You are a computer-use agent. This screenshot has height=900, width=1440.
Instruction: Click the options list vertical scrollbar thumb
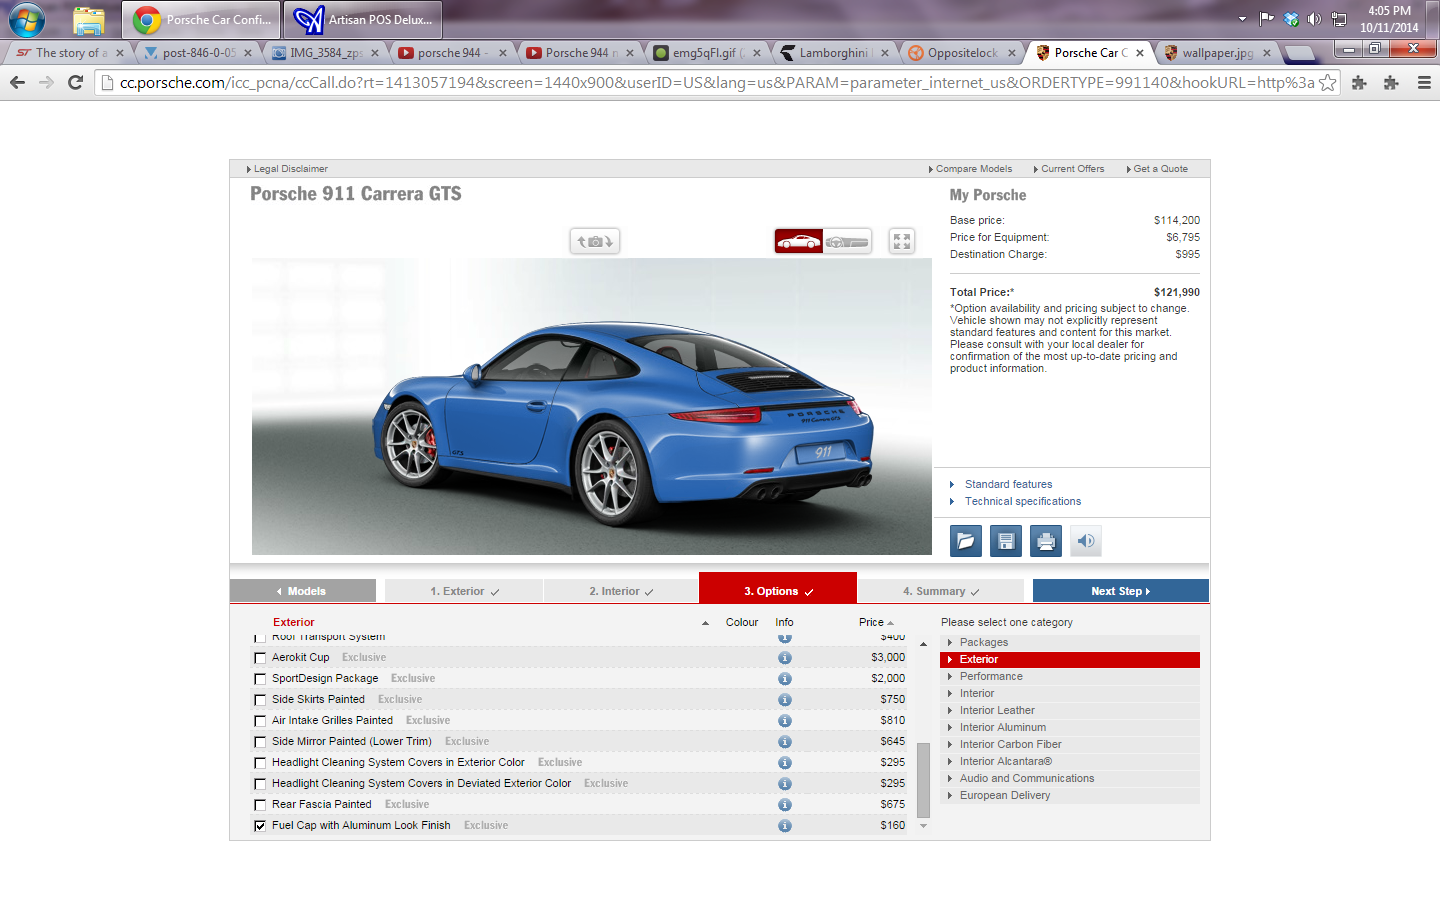coord(923,780)
